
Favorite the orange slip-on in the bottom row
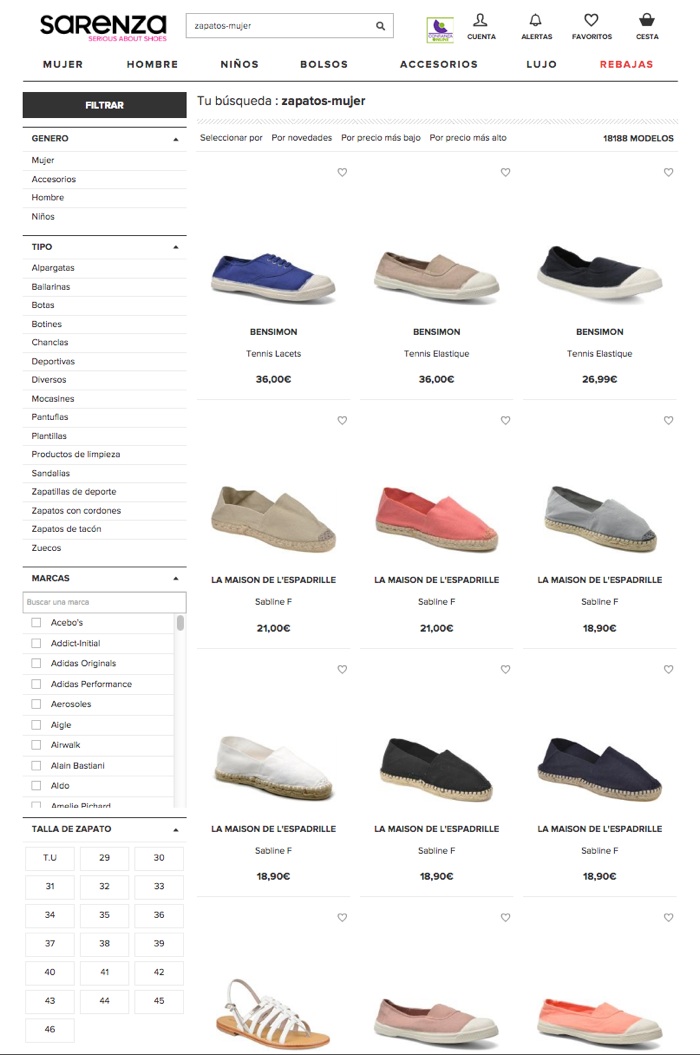click(668, 918)
